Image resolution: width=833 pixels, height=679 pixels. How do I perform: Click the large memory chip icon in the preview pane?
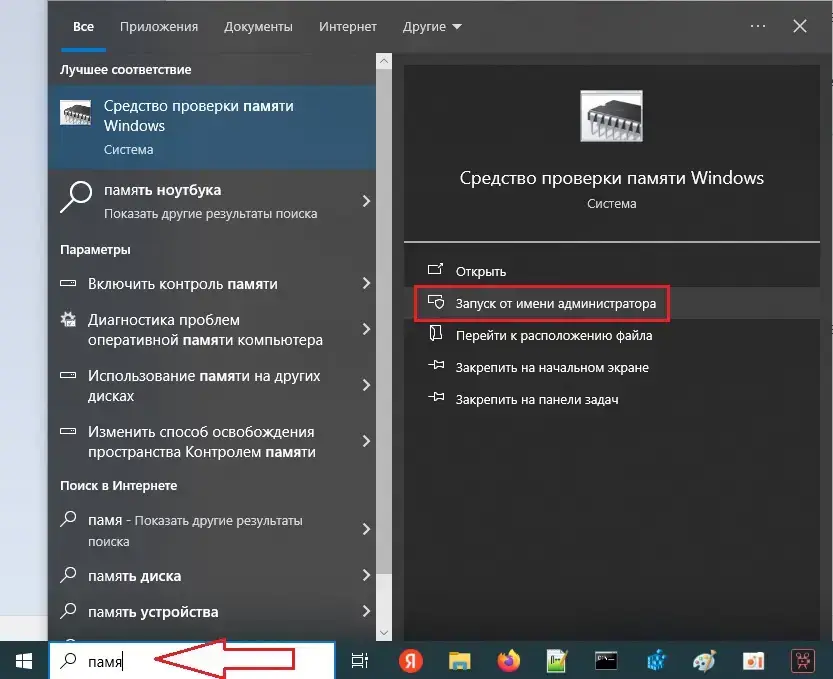611,116
